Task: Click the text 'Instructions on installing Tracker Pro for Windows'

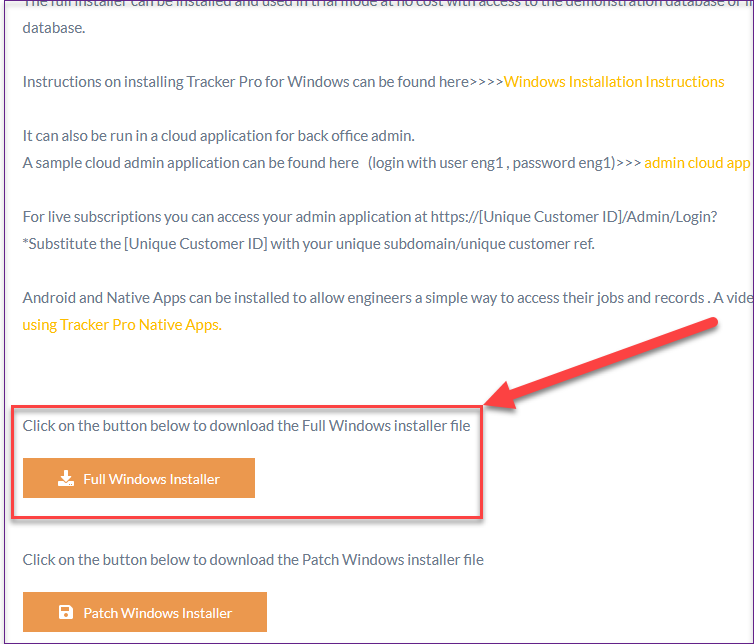Action: [186, 82]
